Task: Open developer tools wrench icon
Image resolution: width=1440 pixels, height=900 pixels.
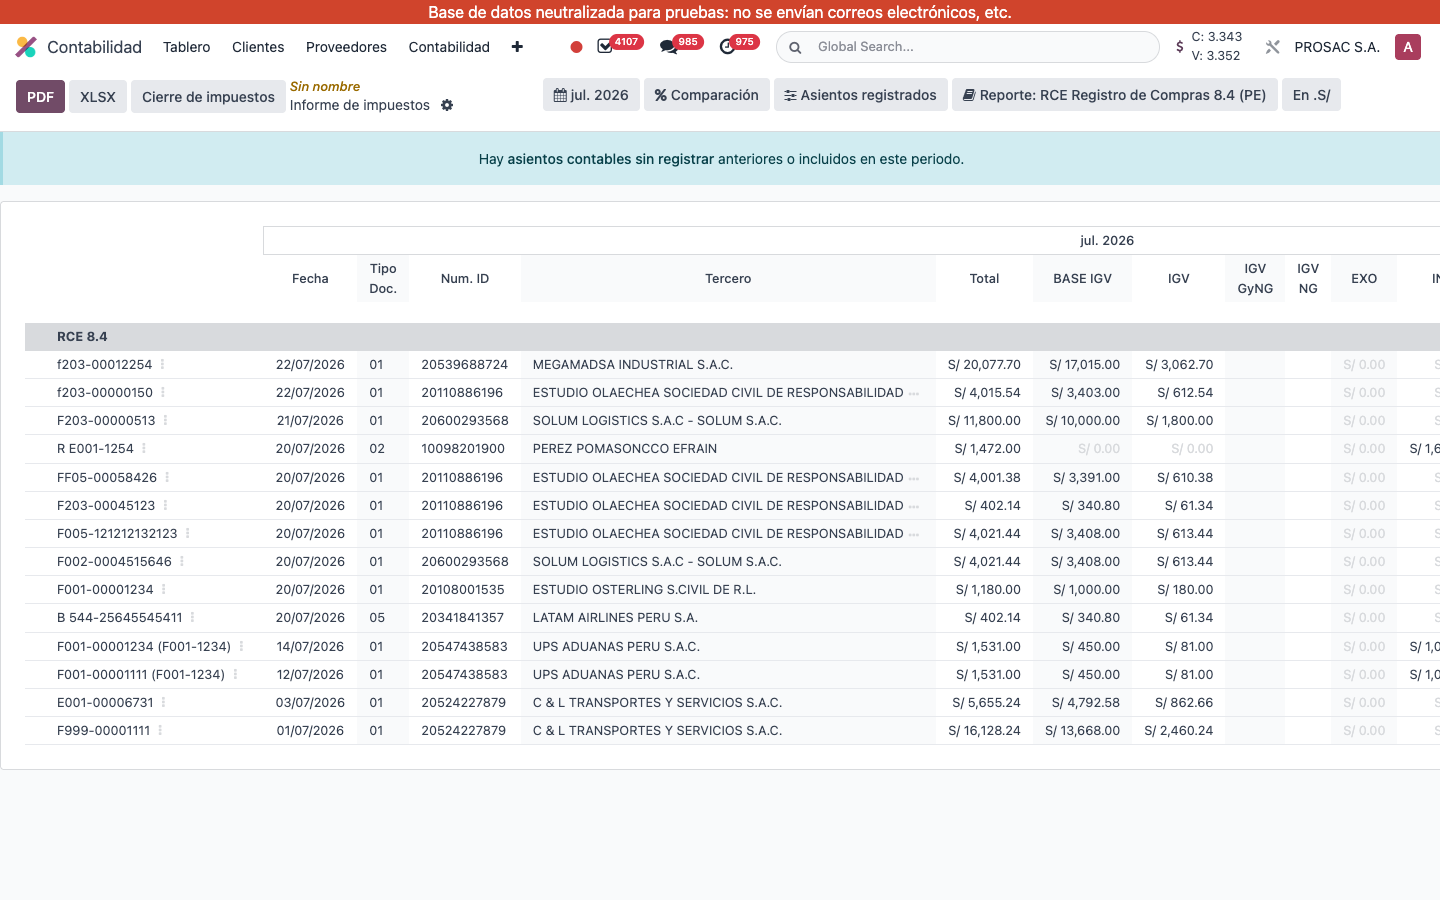Action: (x=1272, y=47)
